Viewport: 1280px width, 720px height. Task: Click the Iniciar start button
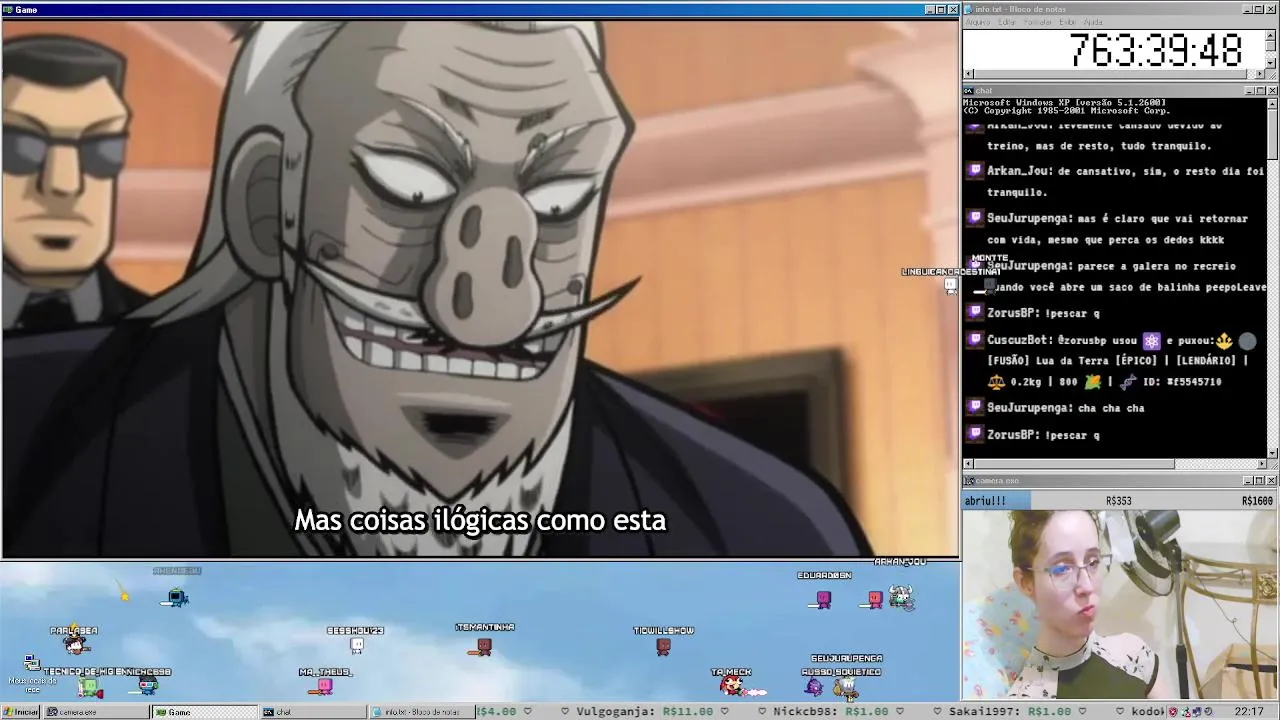(20, 712)
